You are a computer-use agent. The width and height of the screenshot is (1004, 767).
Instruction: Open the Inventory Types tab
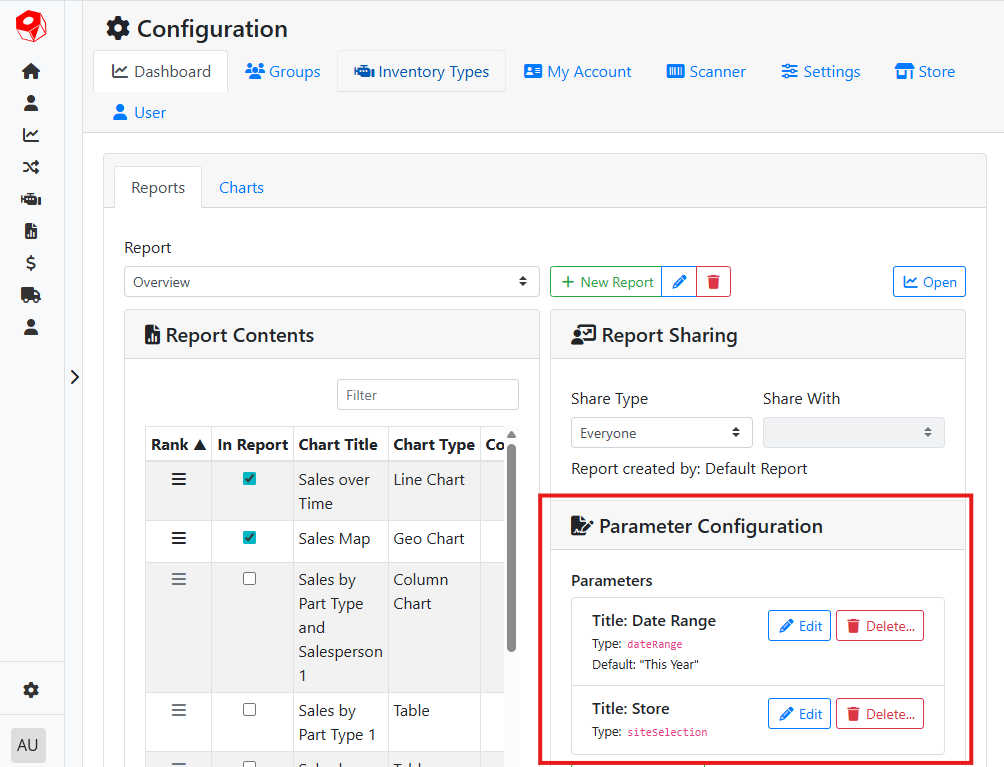(x=421, y=72)
